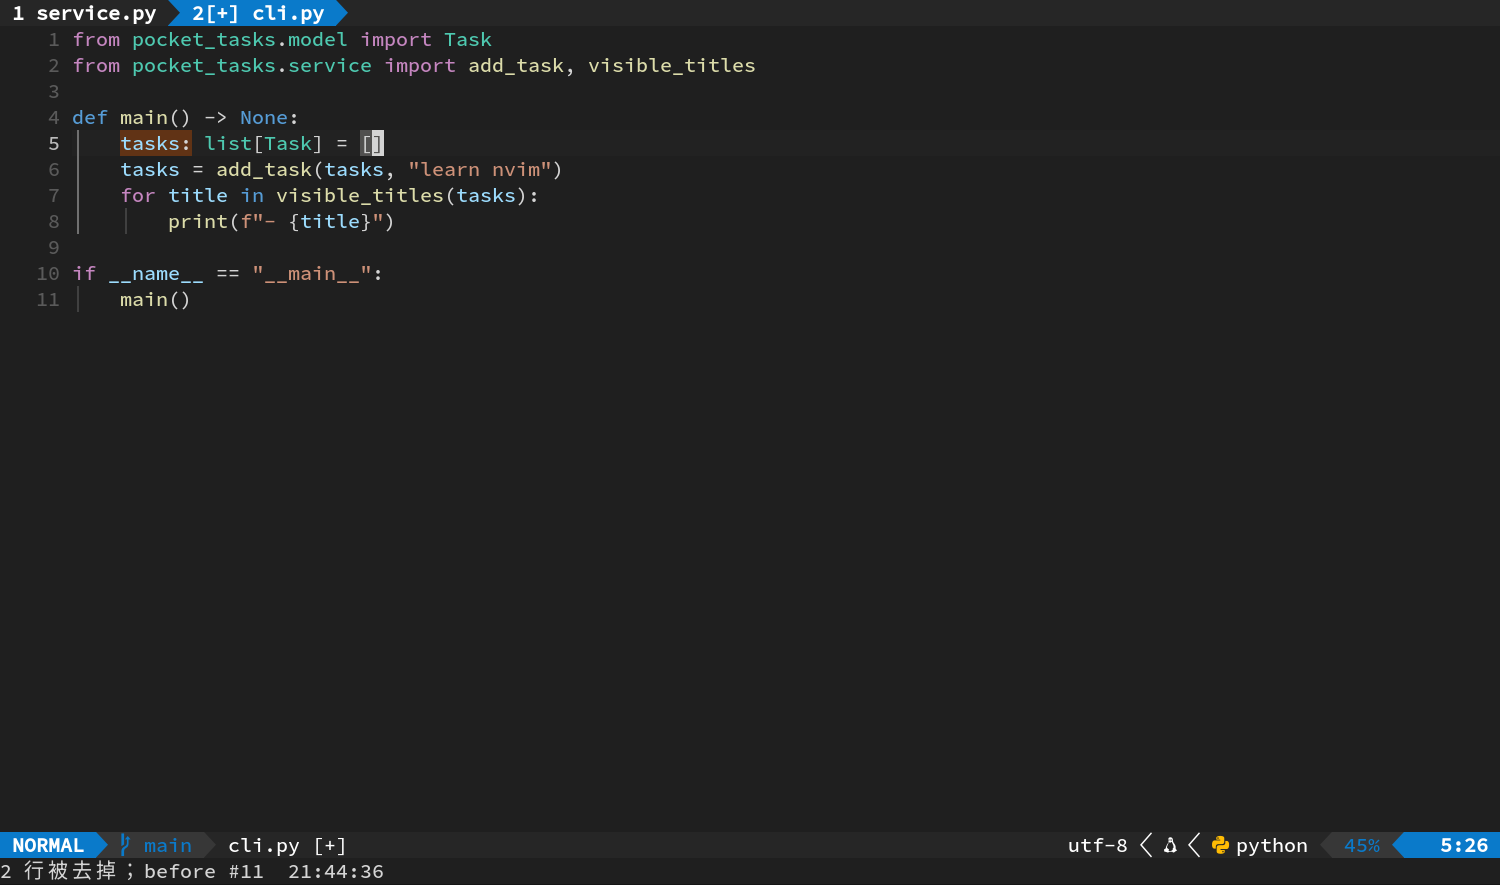Image resolution: width=1500 pixels, height=885 pixels.
Task: Click the timestamp 21:44:36 in command line
Action: click(x=336, y=871)
